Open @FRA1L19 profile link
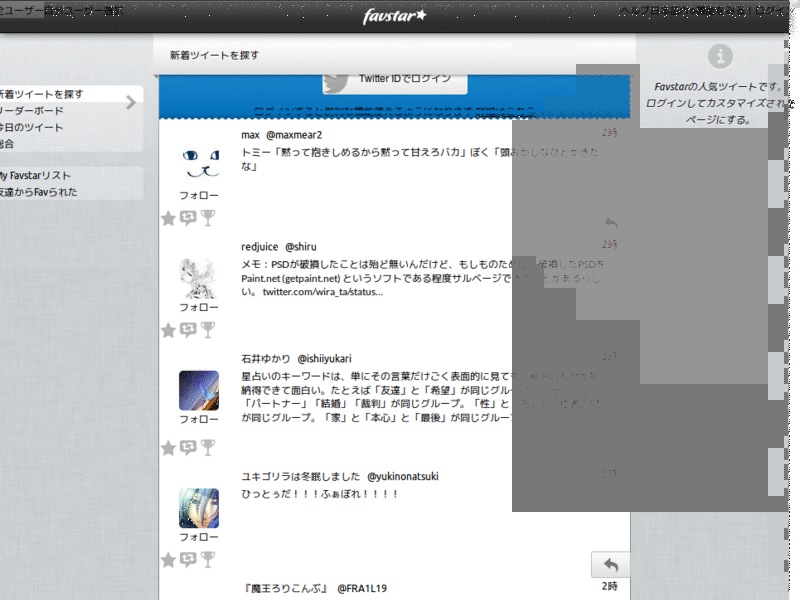Image resolution: width=800 pixels, height=600 pixels. [362, 589]
